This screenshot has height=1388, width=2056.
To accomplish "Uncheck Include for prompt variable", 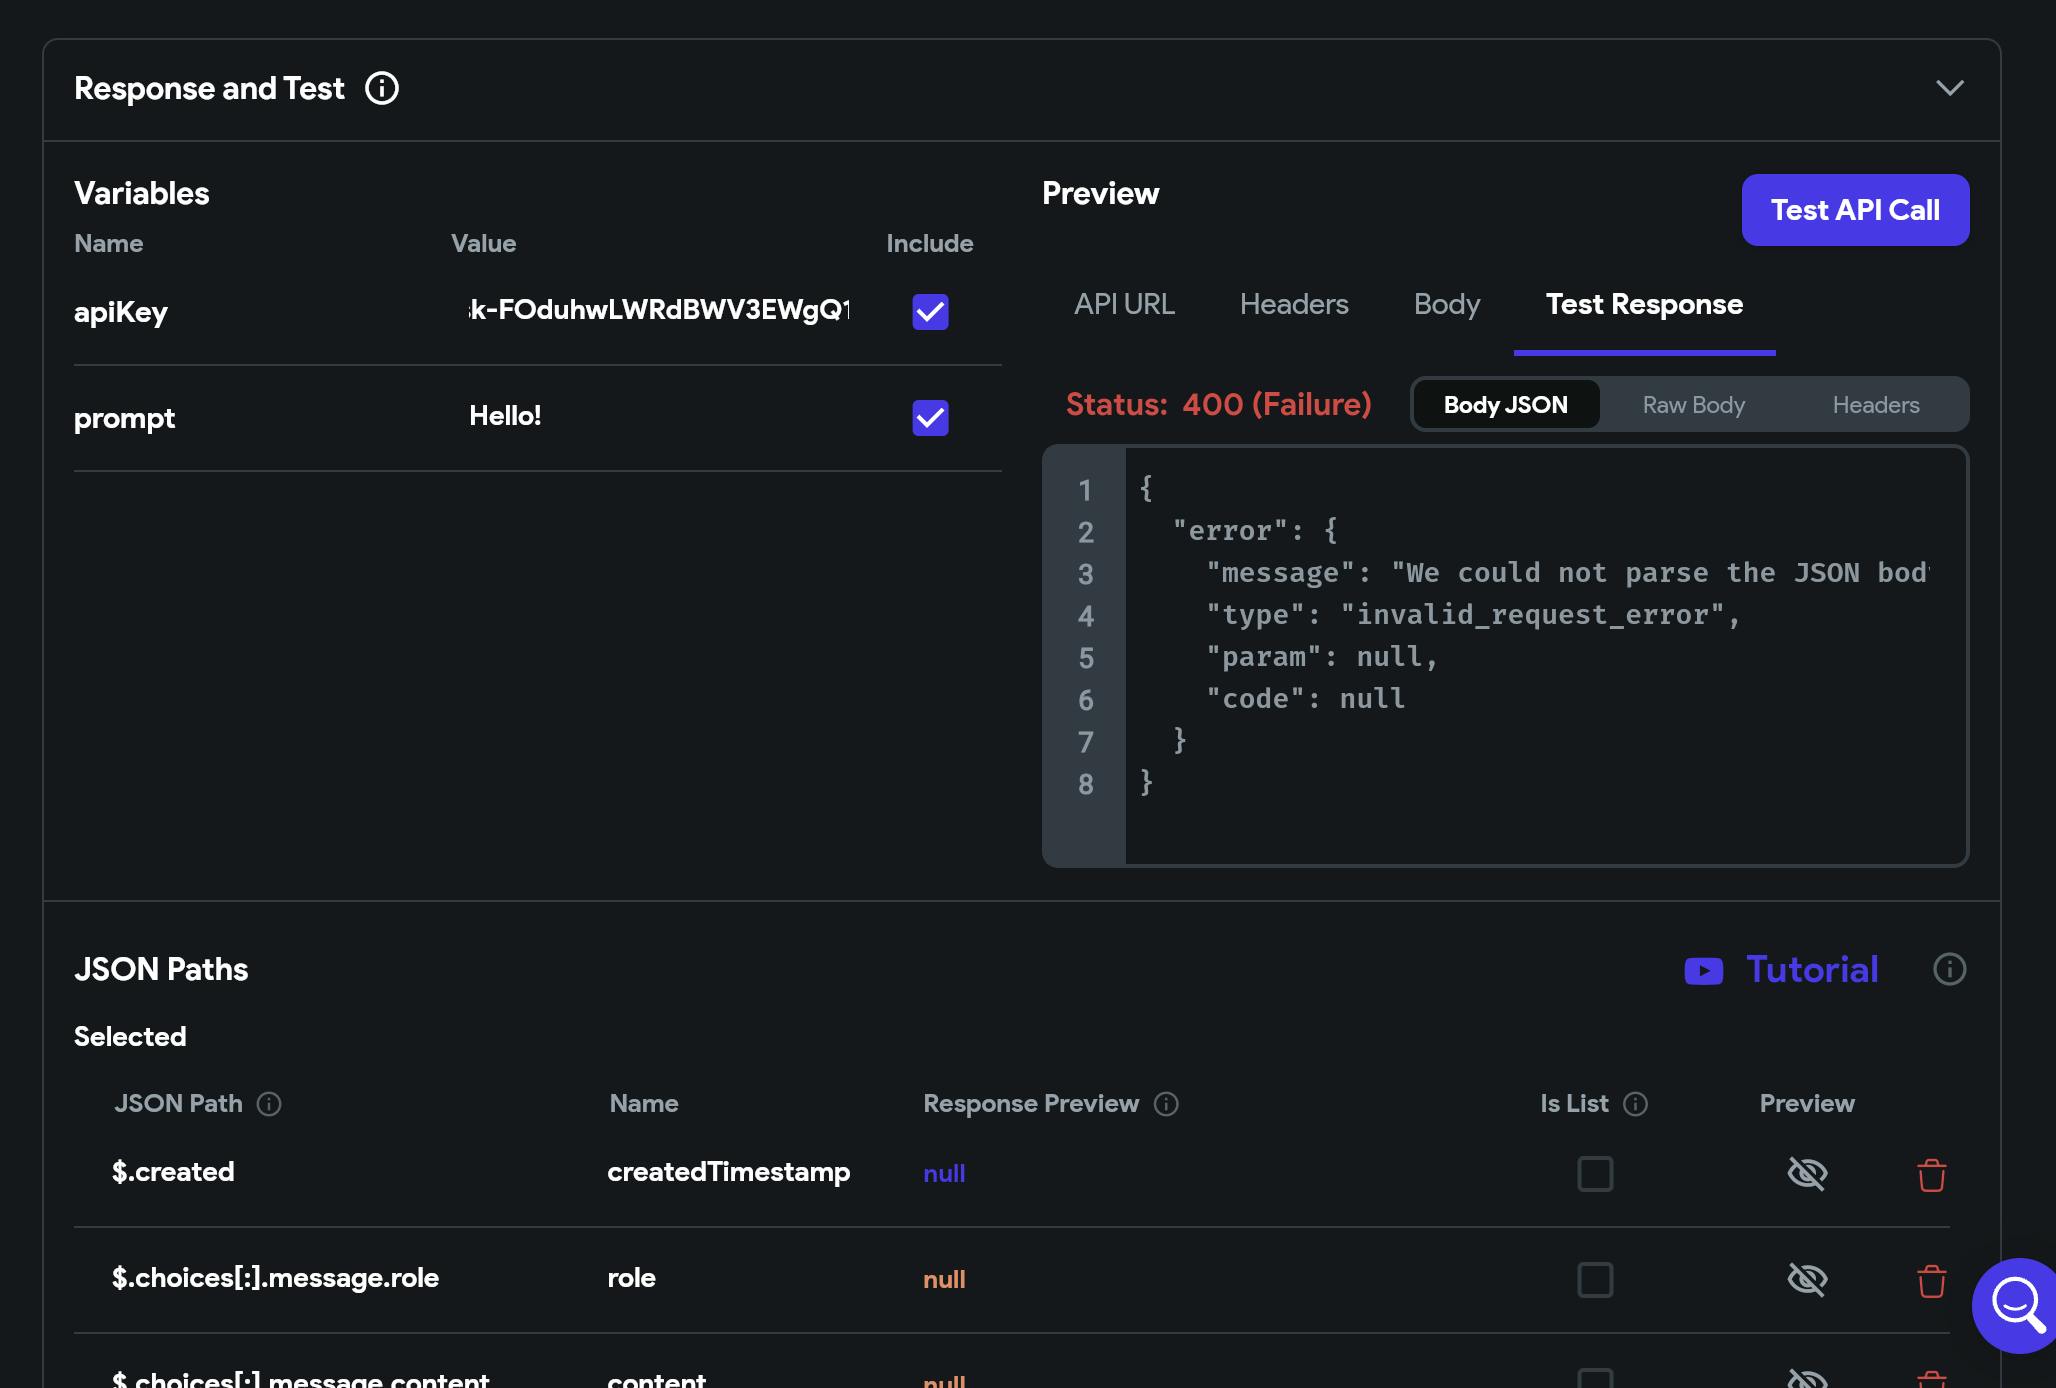I will click(x=930, y=418).
